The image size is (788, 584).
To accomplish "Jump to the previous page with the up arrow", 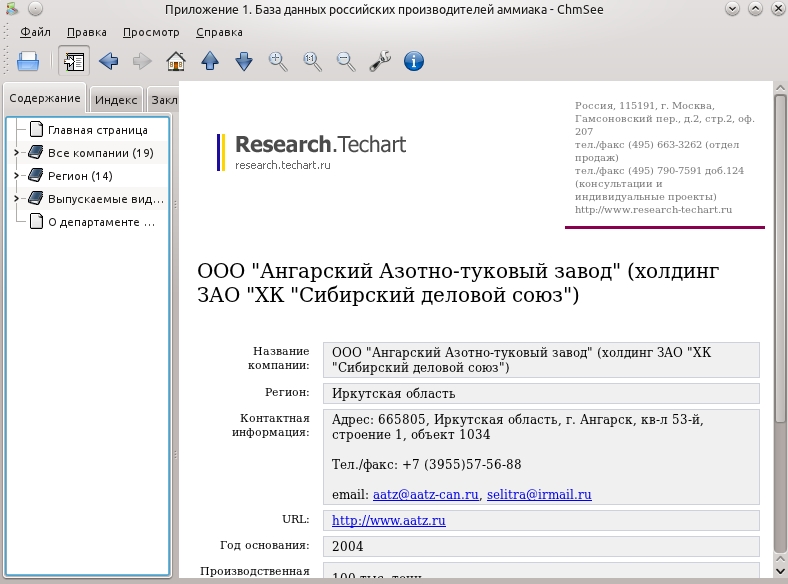I will 210,61.
